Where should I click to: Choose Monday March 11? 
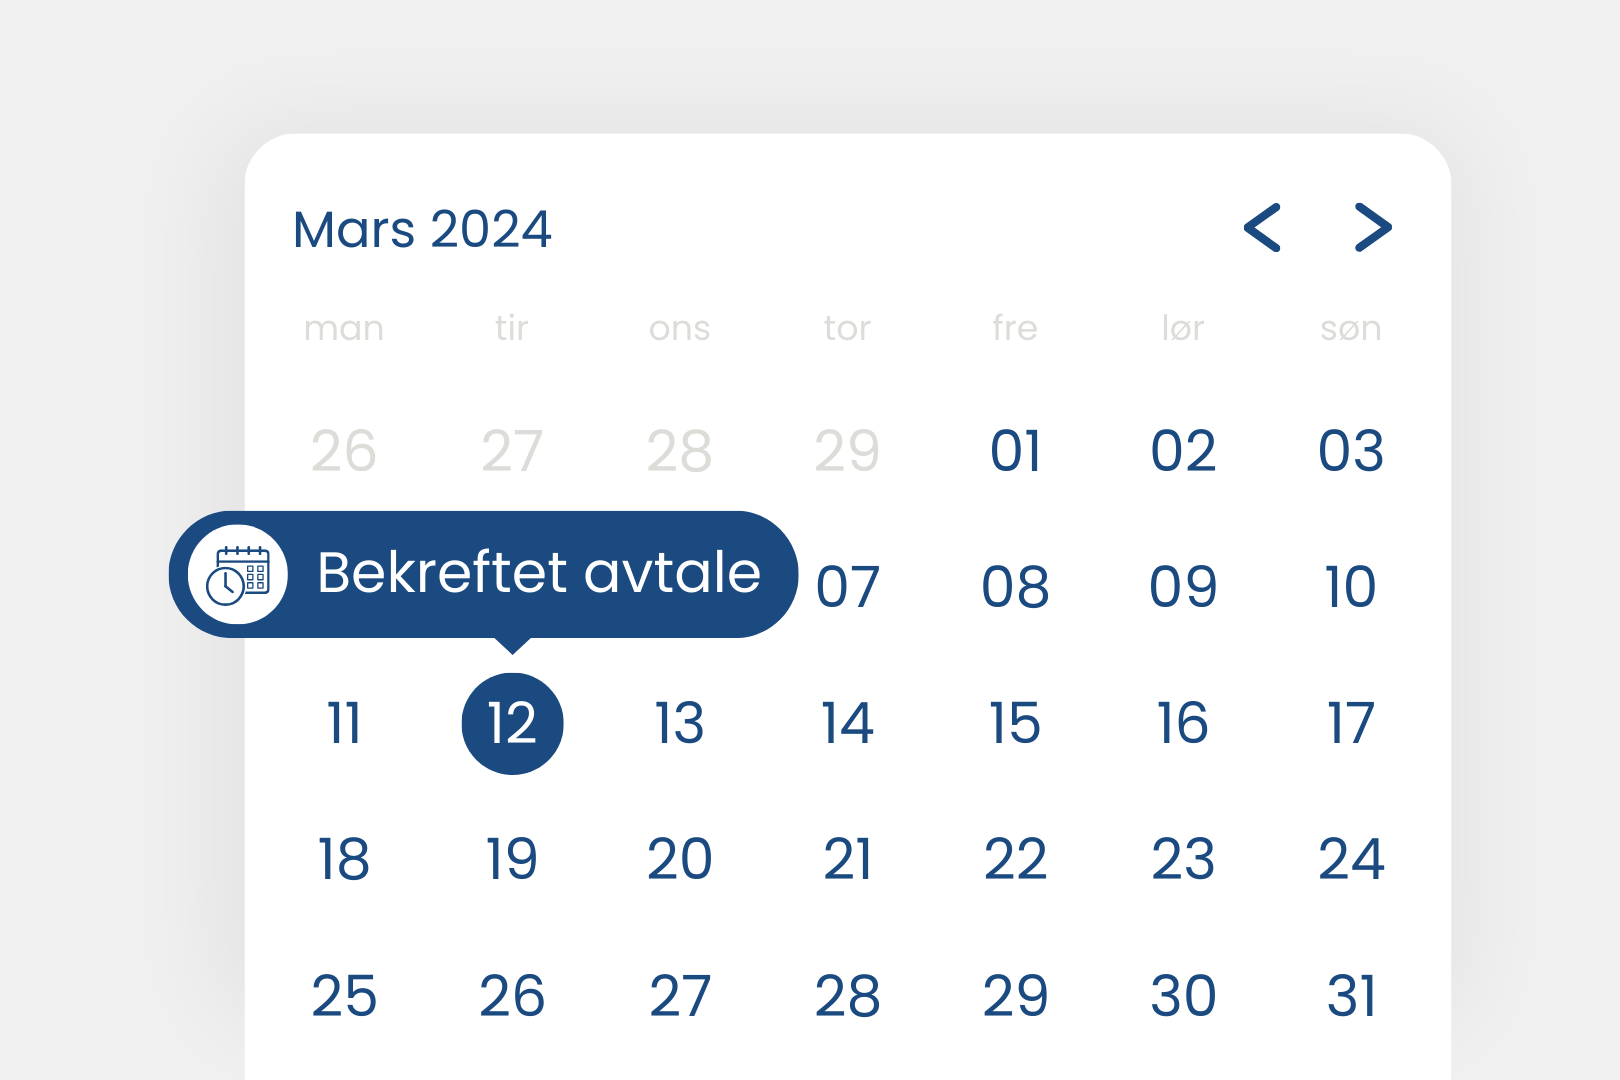[x=344, y=723]
